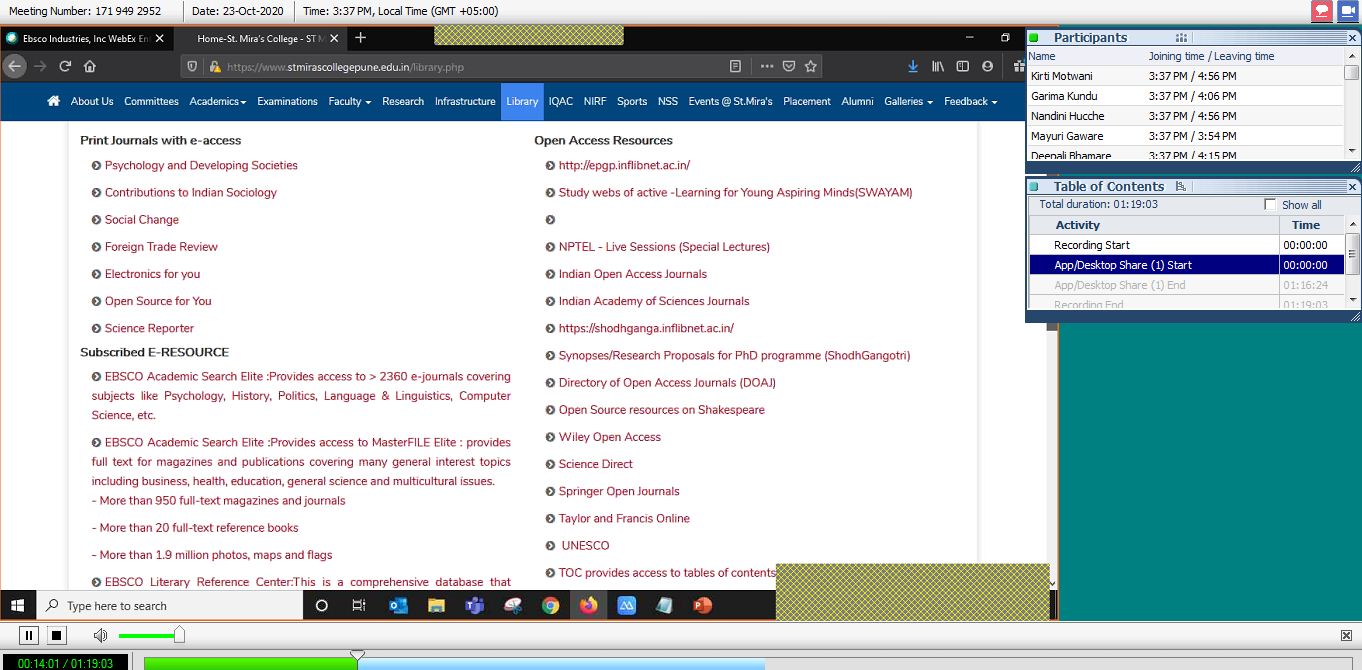Pause the recording playback
The width and height of the screenshot is (1362, 670).
[x=29, y=635]
